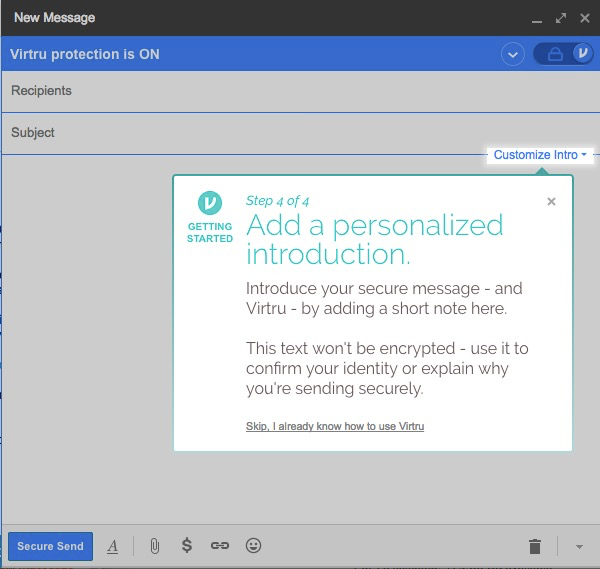Click 'Skip, I already know how to use Virtru'
The image size is (600, 569).
pyautogui.click(x=335, y=427)
